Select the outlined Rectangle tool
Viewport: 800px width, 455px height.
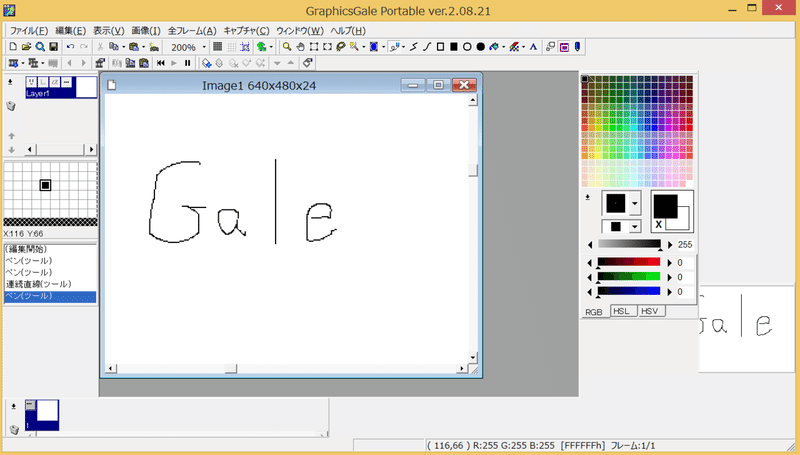pos(440,47)
